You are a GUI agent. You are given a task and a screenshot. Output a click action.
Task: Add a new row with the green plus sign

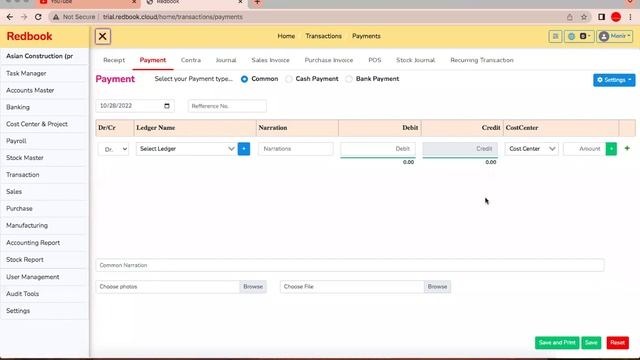click(x=627, y=149)
